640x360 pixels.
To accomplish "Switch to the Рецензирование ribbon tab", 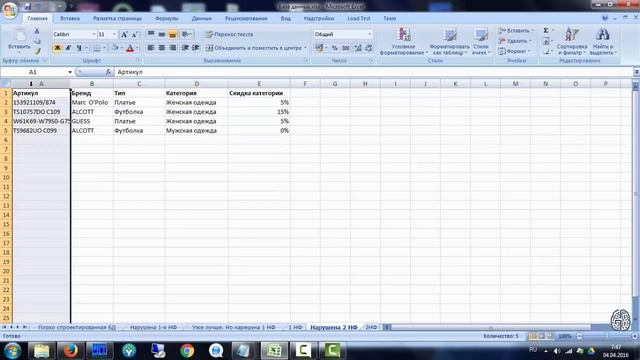I will (x=246, y=18).
